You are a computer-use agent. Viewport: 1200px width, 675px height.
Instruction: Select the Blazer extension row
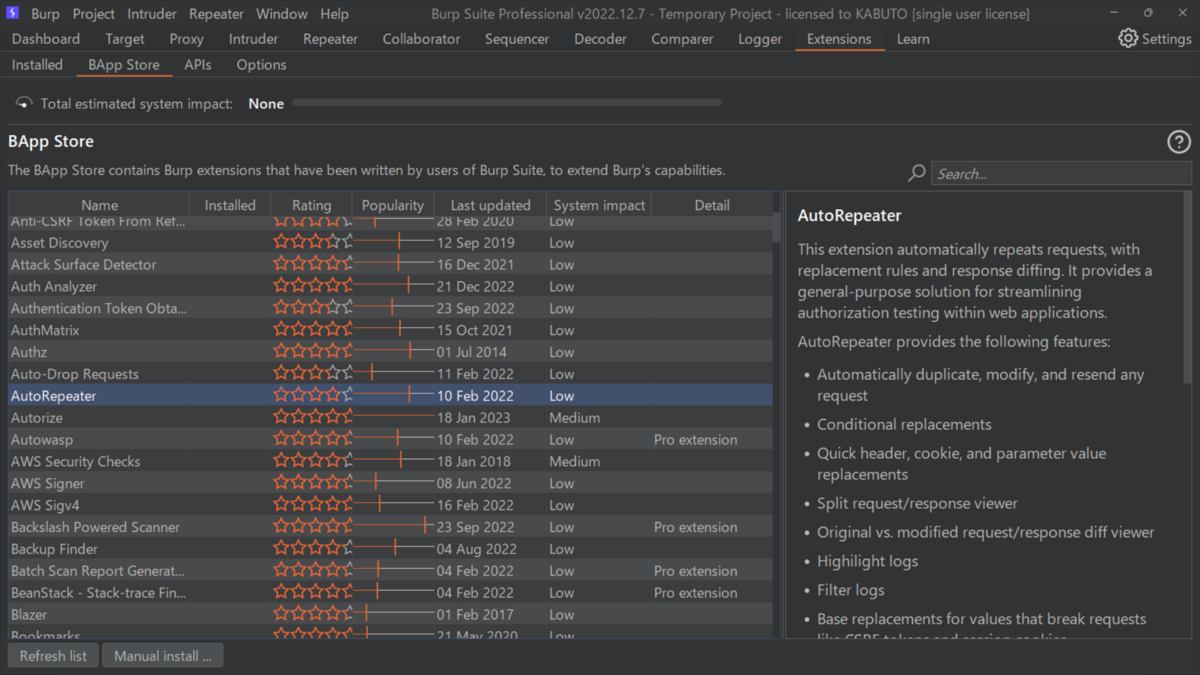390,615
